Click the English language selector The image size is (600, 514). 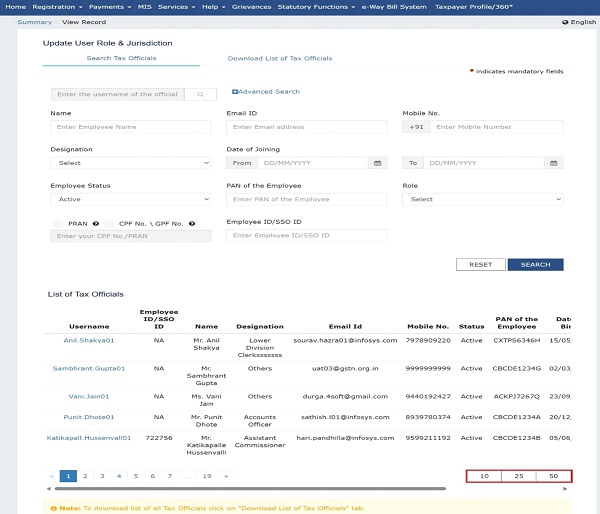pyautogui.click(x=579, y=22)
